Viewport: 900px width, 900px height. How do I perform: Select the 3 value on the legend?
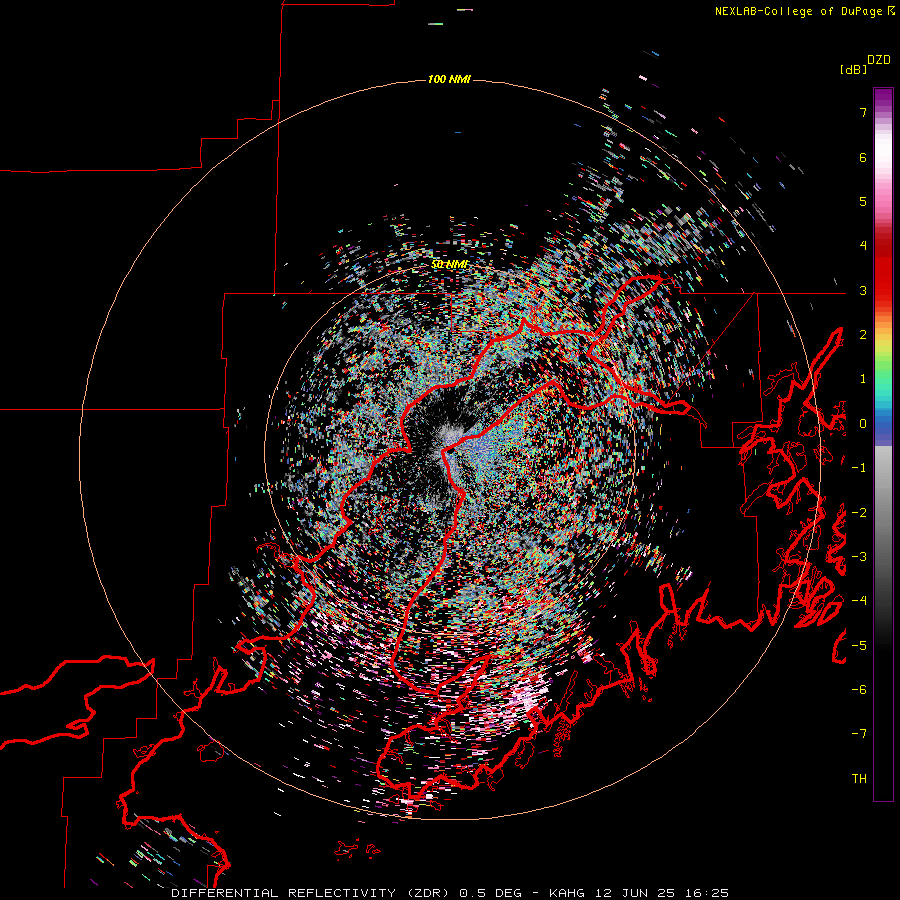[863, 290]
